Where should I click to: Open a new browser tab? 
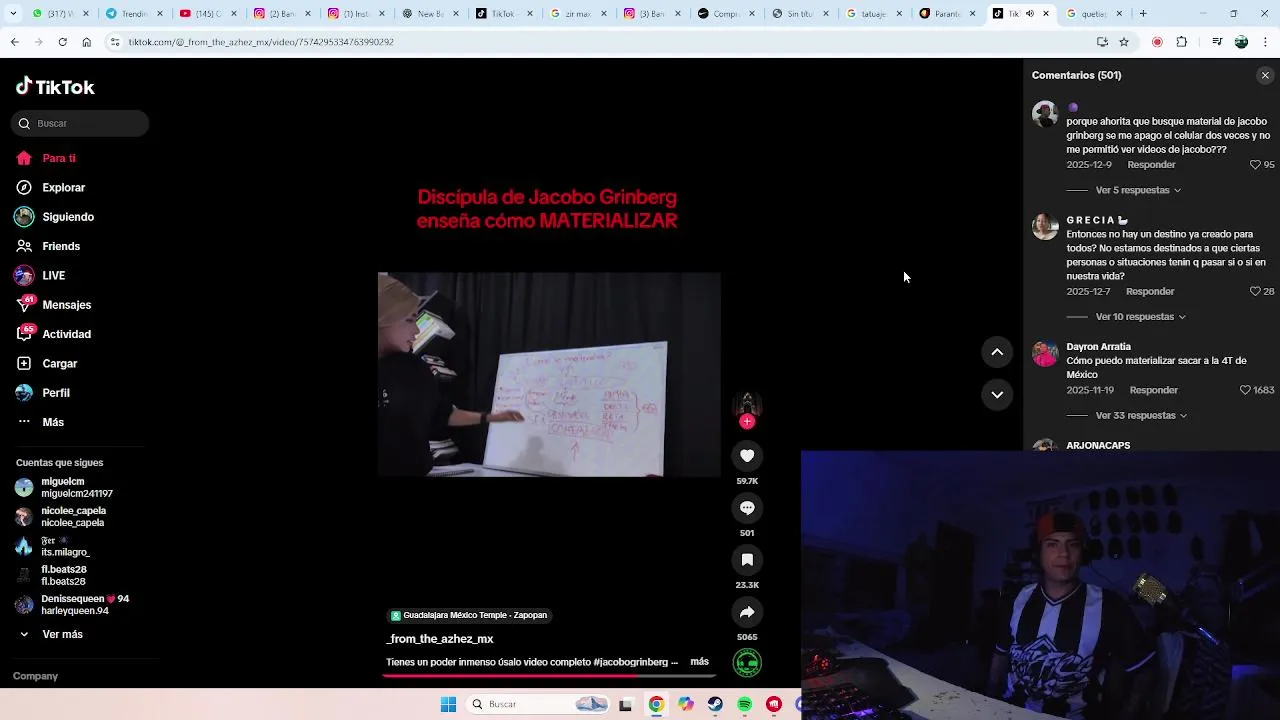(x=1143, y=13)
